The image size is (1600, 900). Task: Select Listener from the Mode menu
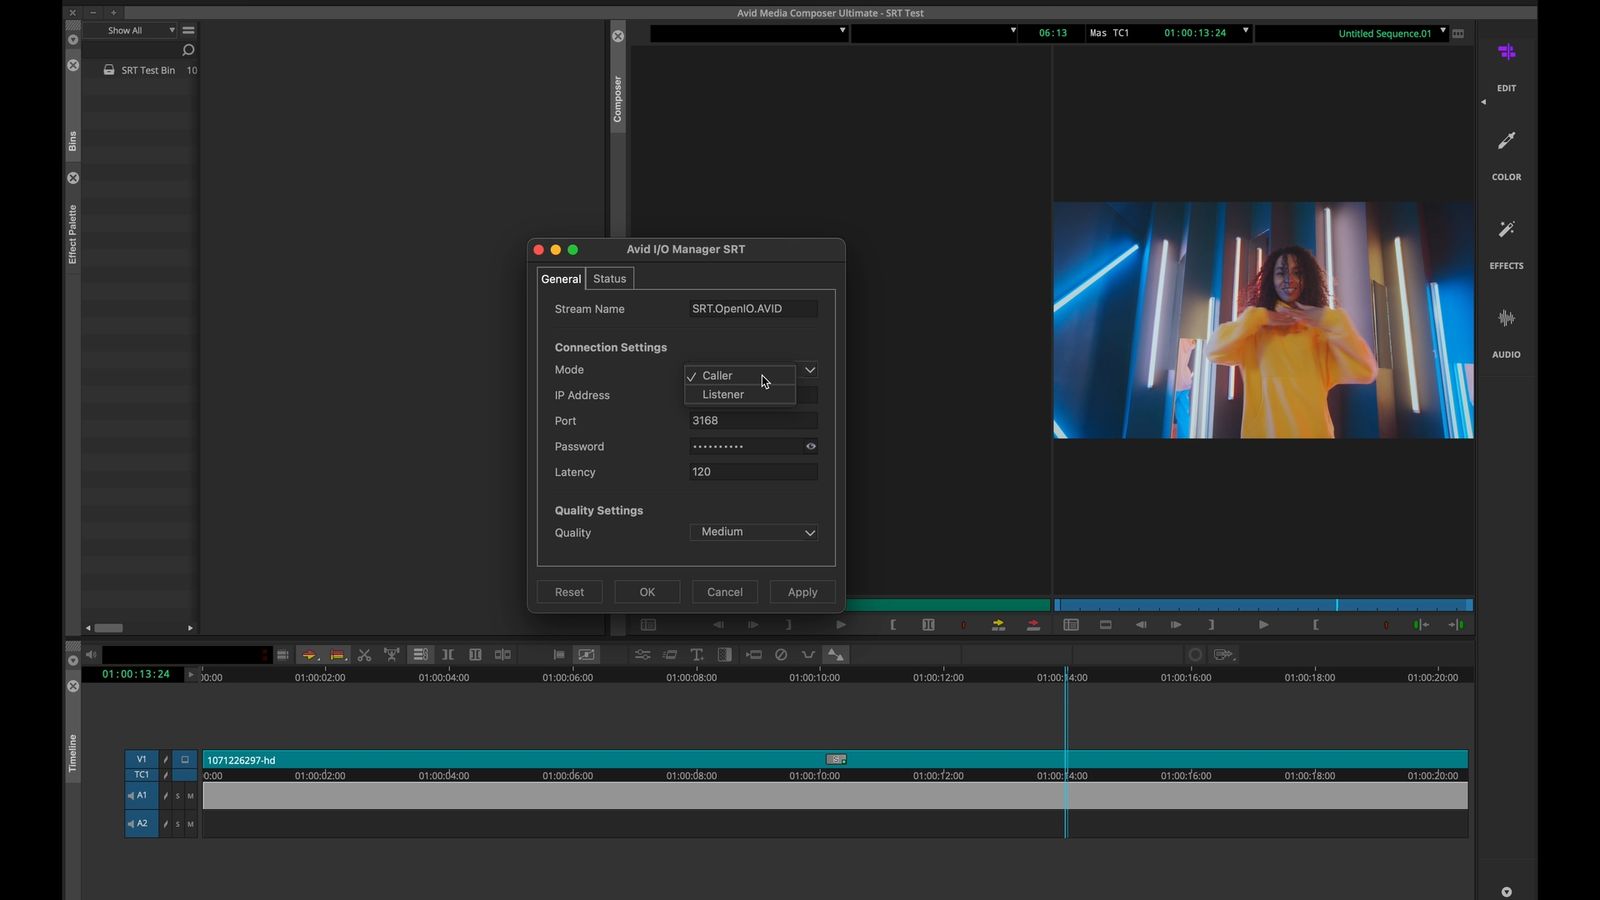coord(722,394)
